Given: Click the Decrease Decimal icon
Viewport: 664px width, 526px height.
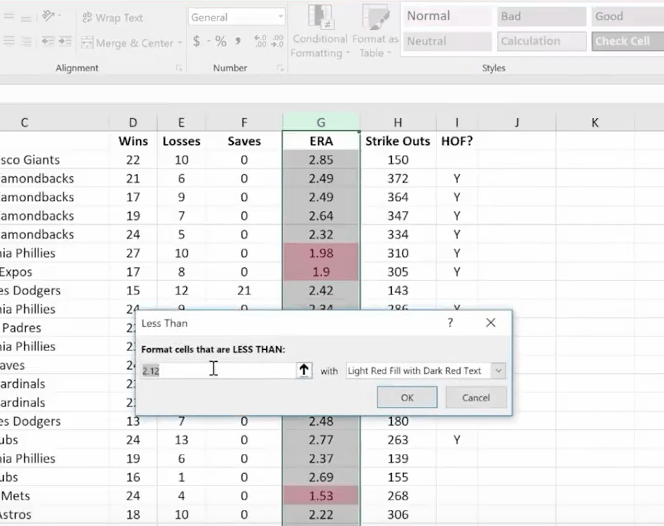Looking at the screenshot, I should [x=277, y=42].
